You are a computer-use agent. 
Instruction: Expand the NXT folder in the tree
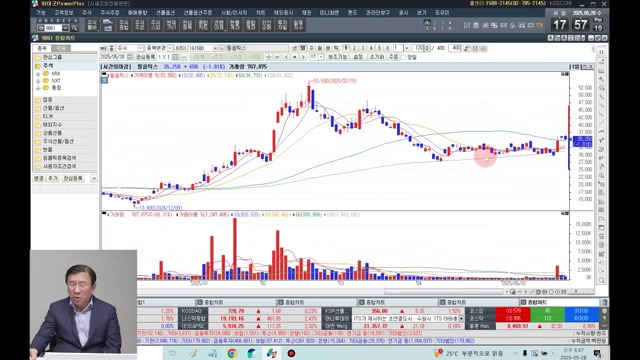(x=38, y=81)
